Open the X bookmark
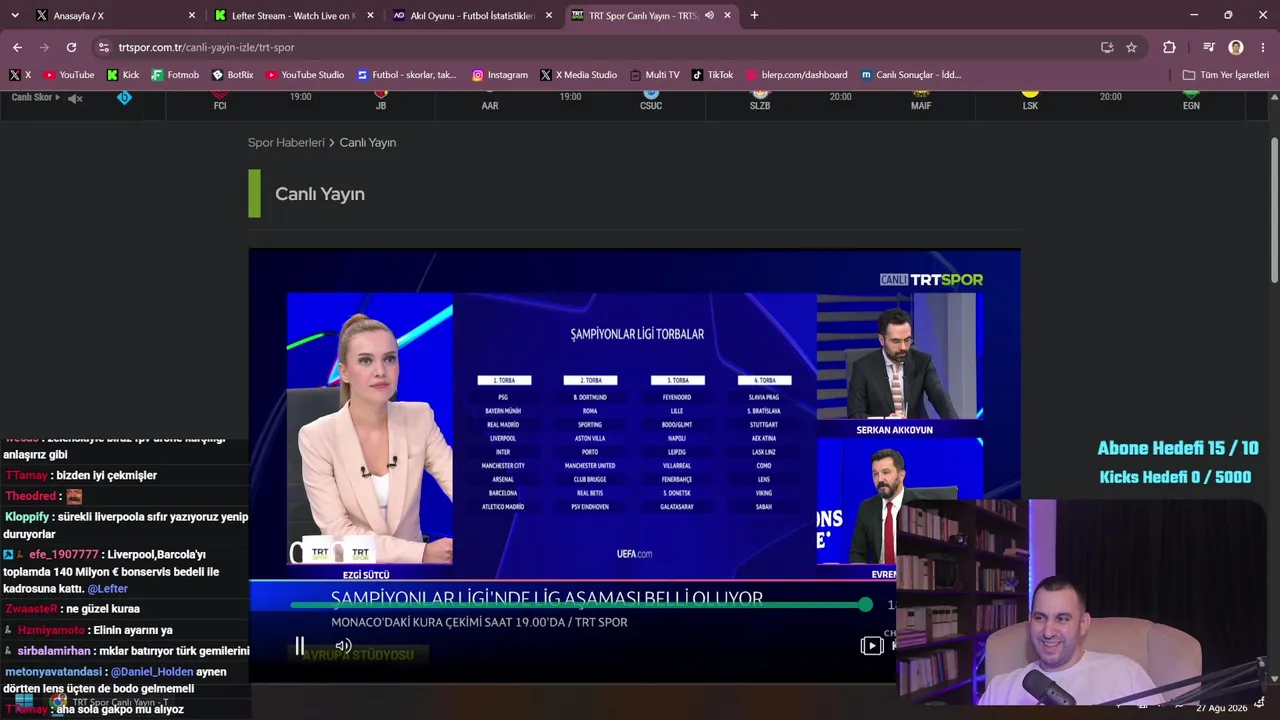Image resolution: width=1280 pixels, height=720 pixels. (20, 75)
